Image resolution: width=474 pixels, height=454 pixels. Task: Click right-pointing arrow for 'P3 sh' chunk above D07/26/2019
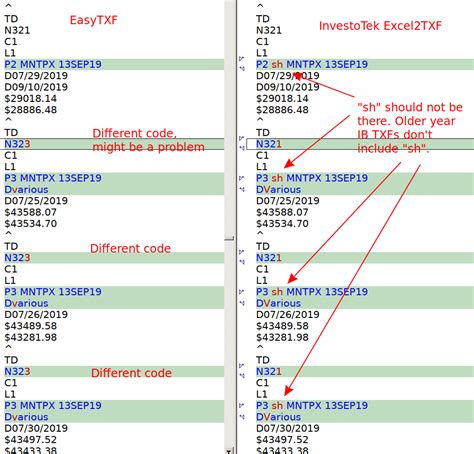[x=242, y=292]
